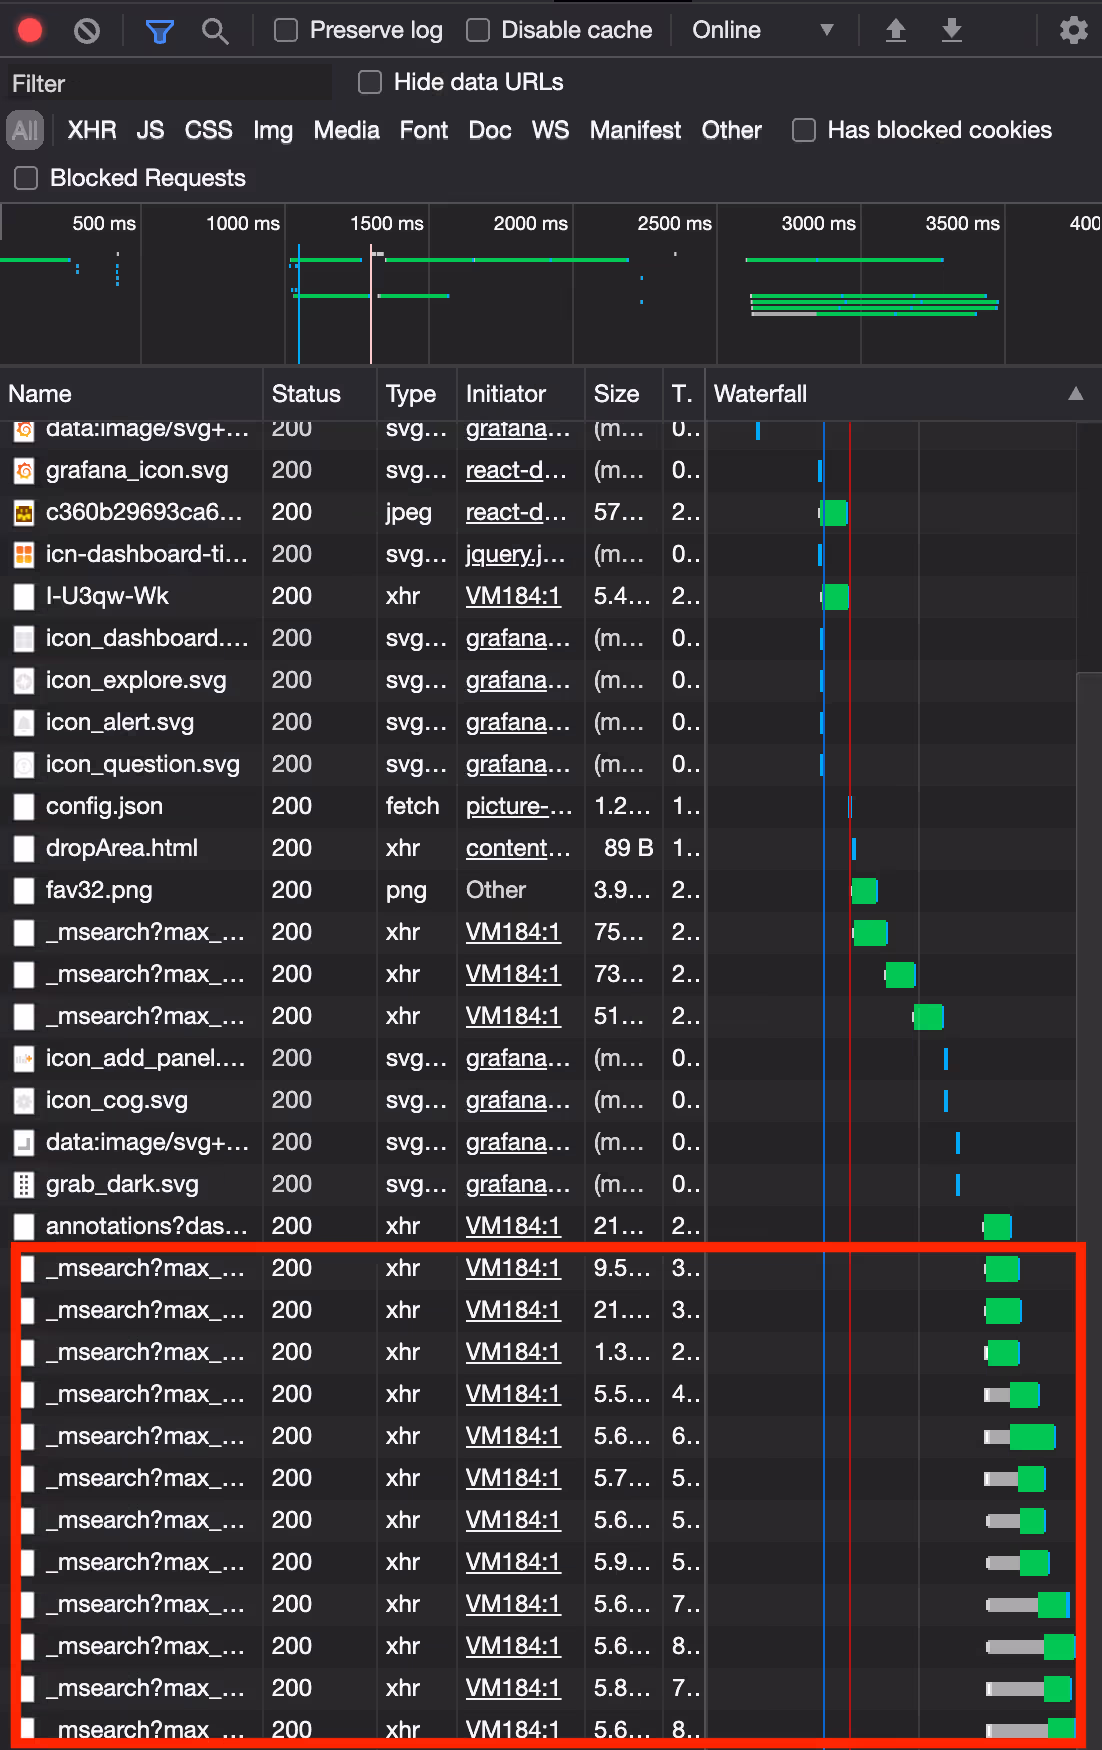The height and width of the screenshot is (1750, 1102).
Task: Click into the Filter text field
Action: point(168,83)
